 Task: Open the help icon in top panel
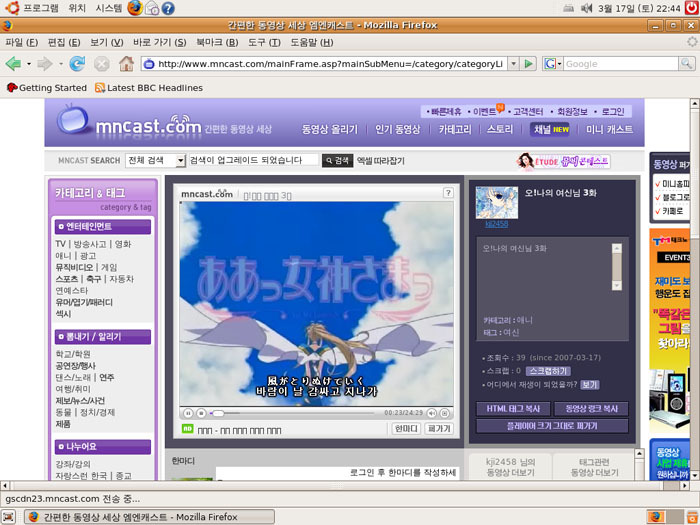tap(168, 8)
